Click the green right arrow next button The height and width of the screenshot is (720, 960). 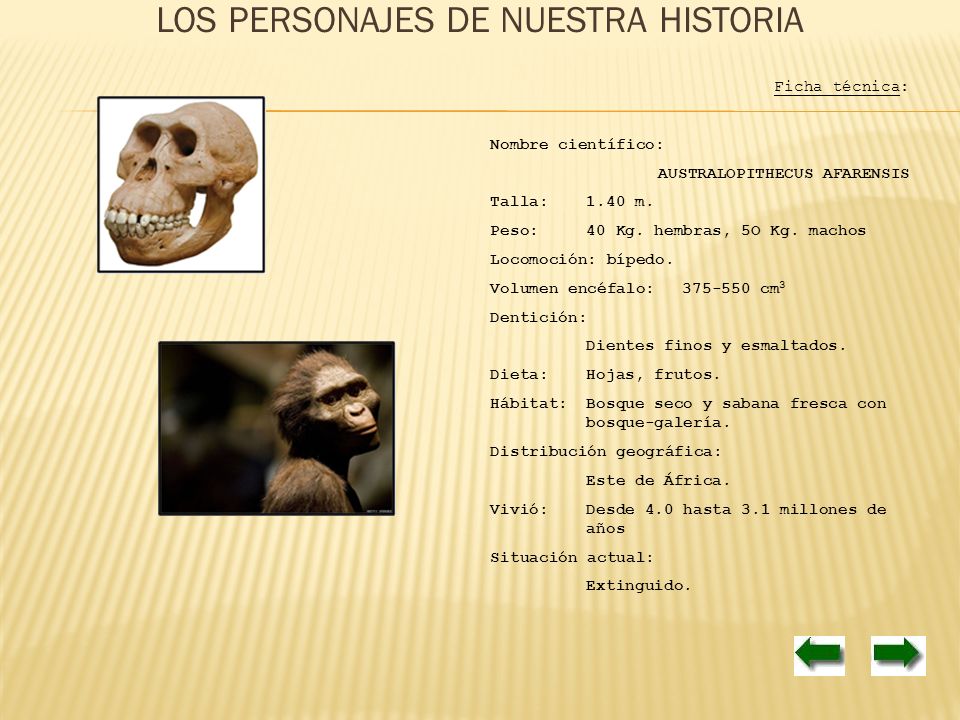(898, 655)
